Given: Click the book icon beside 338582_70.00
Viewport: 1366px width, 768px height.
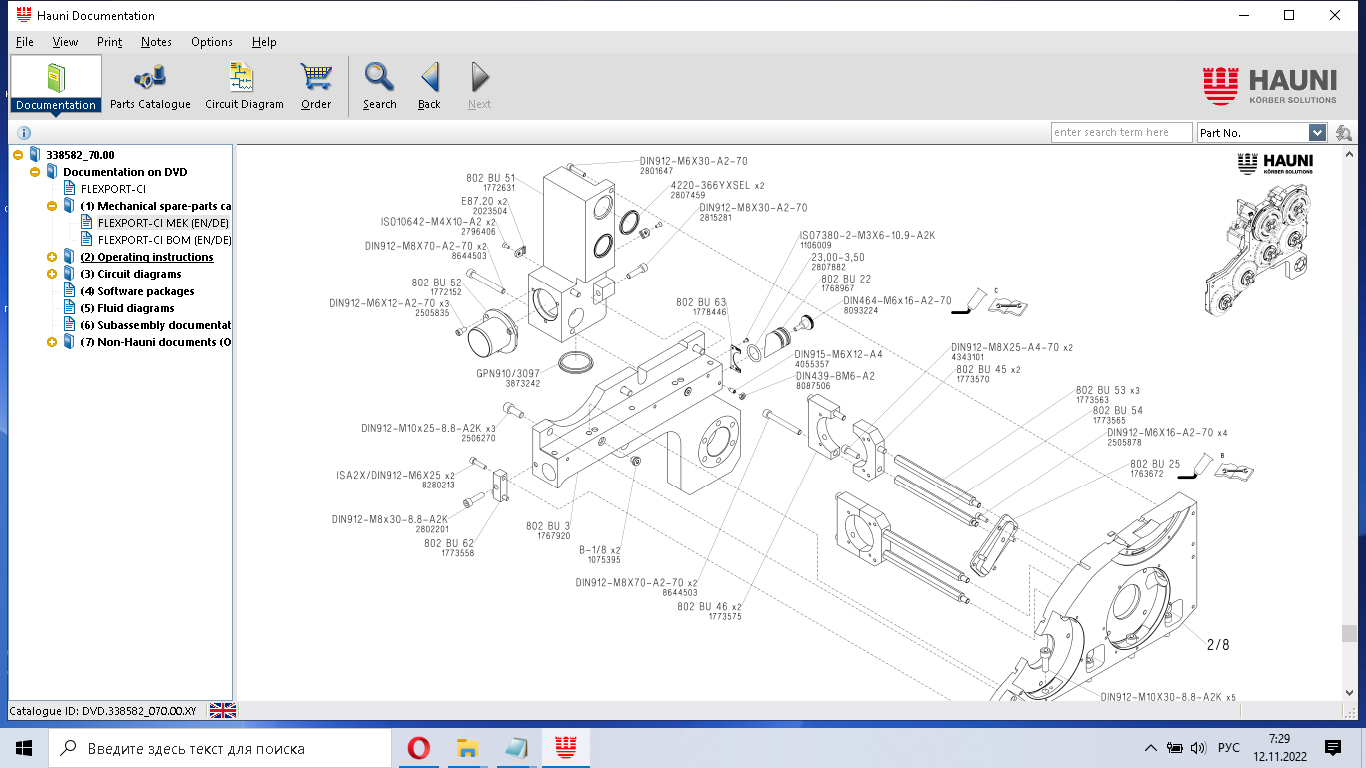Looking at the screenshot, I should (35, 155).
